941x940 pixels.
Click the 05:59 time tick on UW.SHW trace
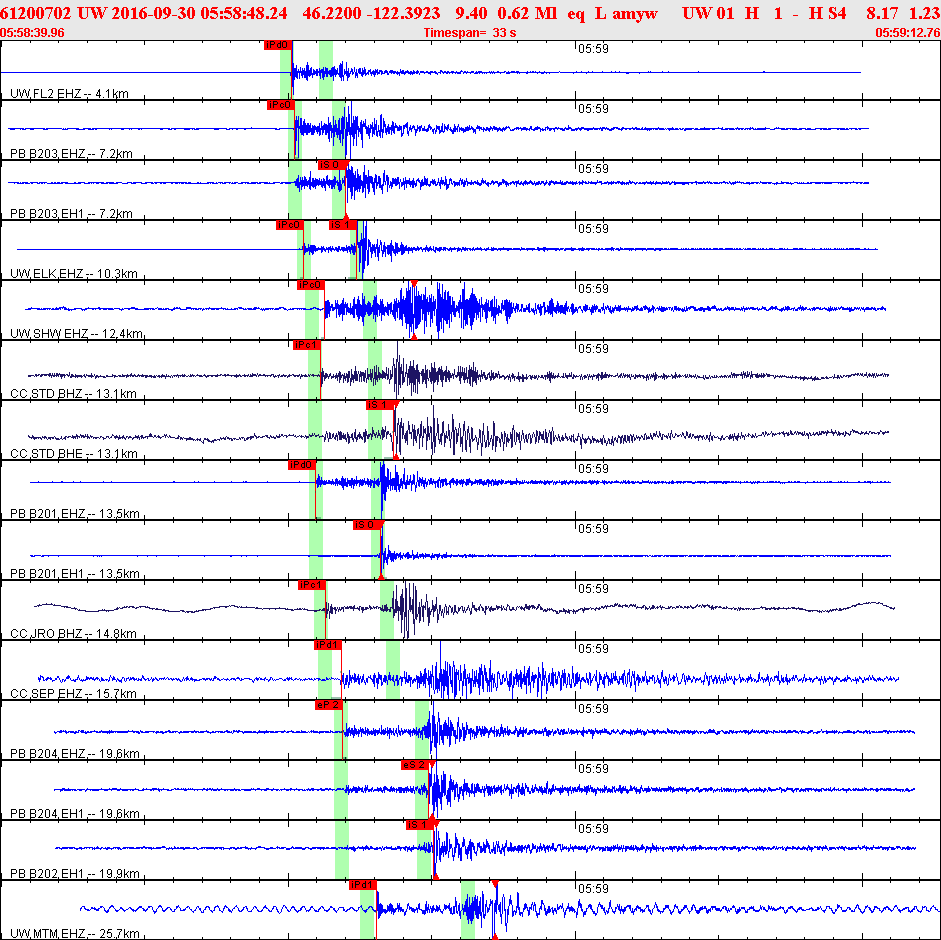(593, 289)
